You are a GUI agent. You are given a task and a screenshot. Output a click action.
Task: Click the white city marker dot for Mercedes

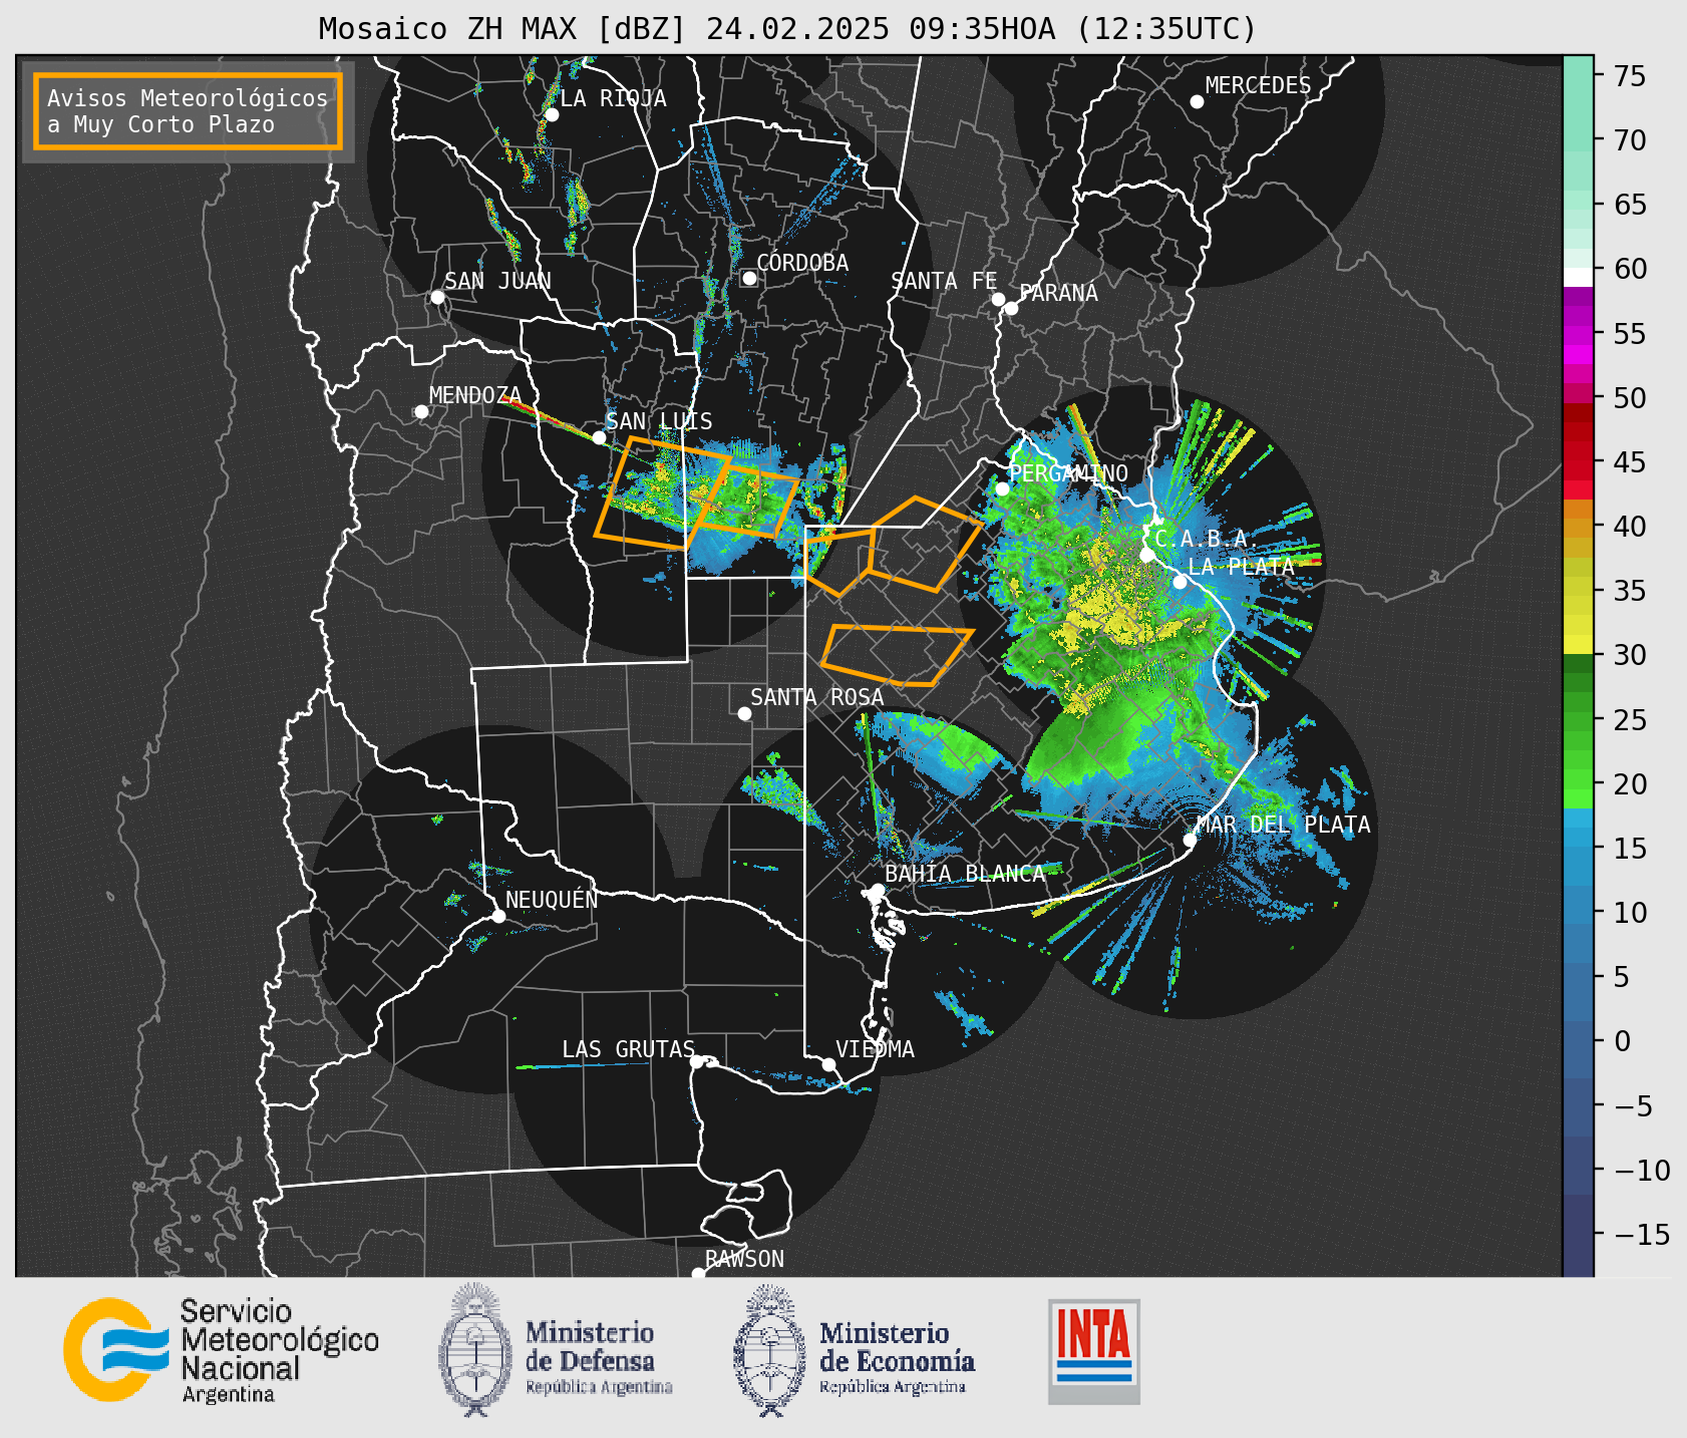[x=1197, y=102]
